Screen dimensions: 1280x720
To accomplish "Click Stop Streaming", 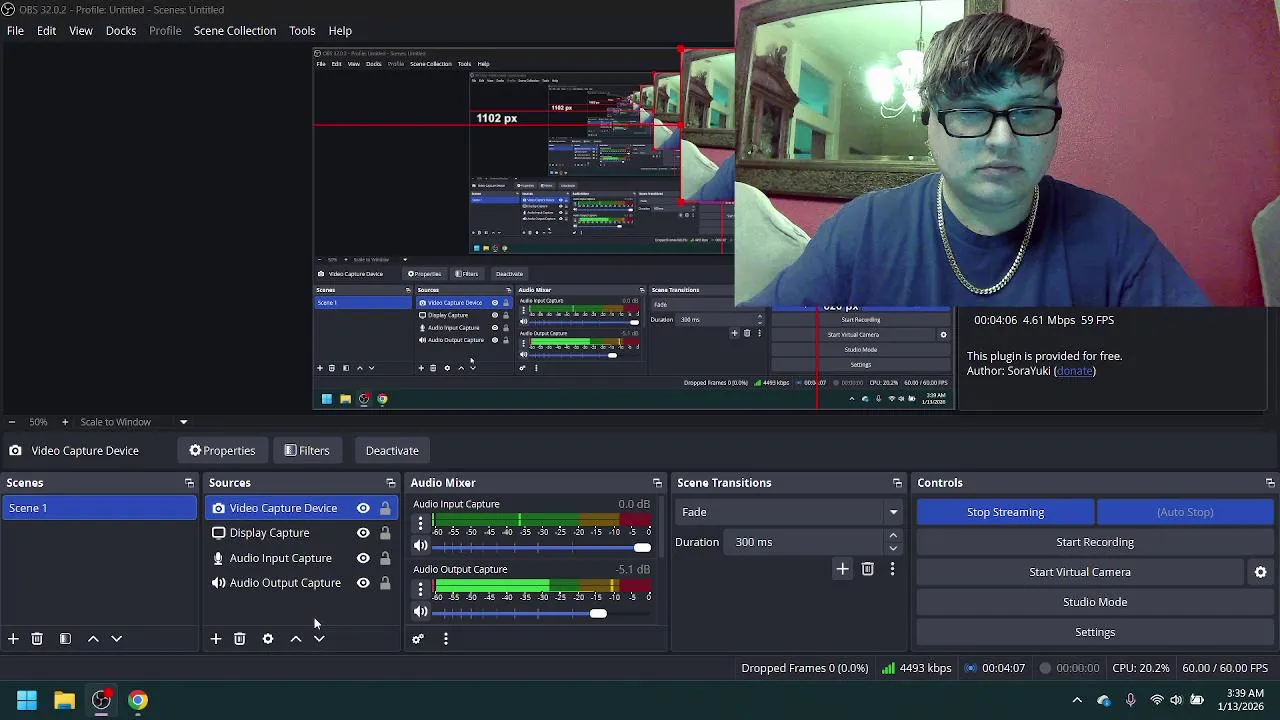I will coord(1006,512).
